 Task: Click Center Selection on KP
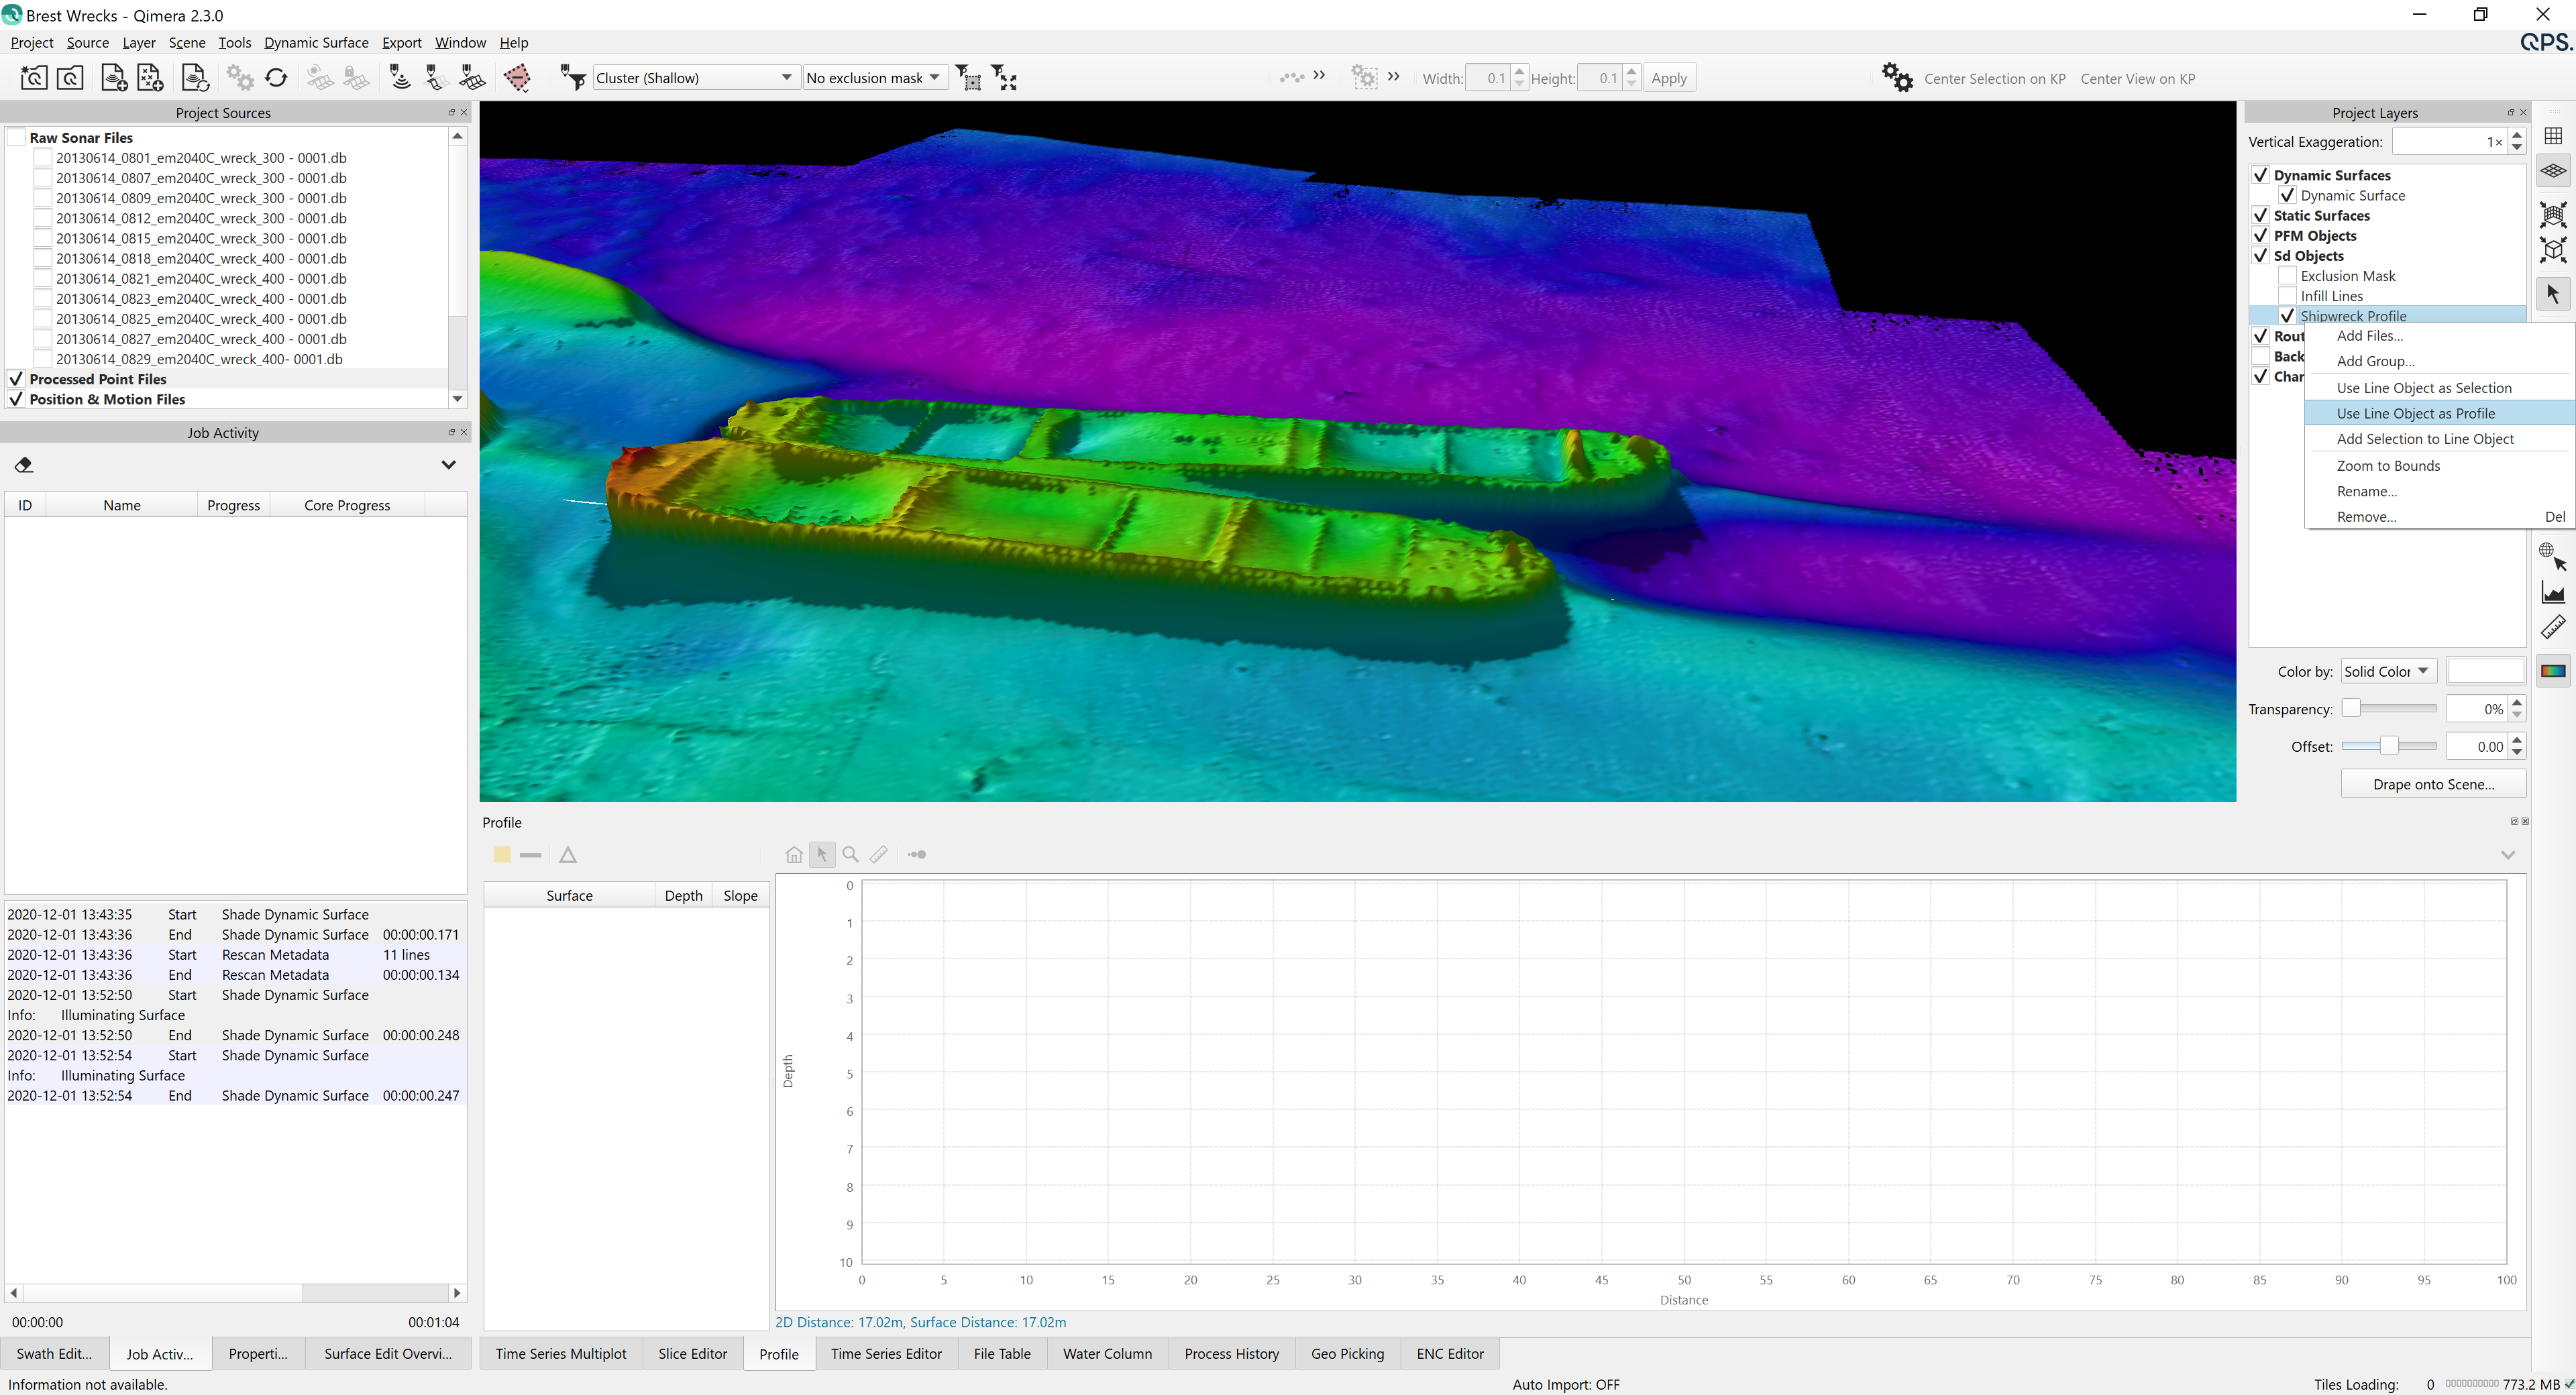(x=1994, y=79)
